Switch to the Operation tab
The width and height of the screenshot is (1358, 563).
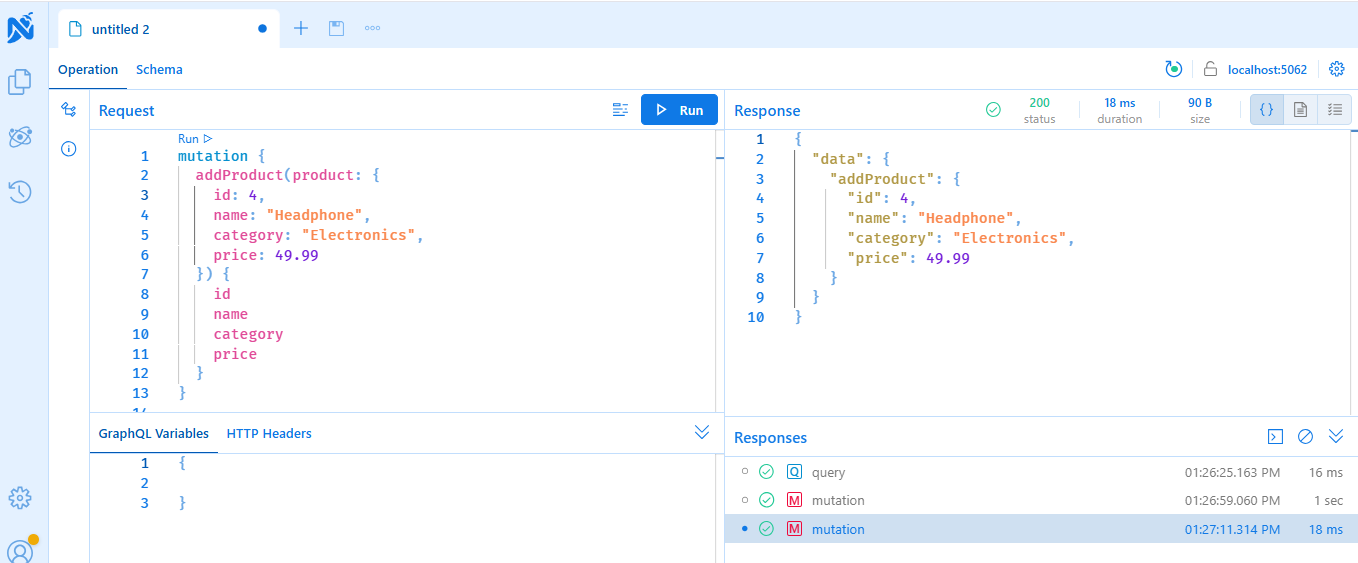tap(88, 70)
